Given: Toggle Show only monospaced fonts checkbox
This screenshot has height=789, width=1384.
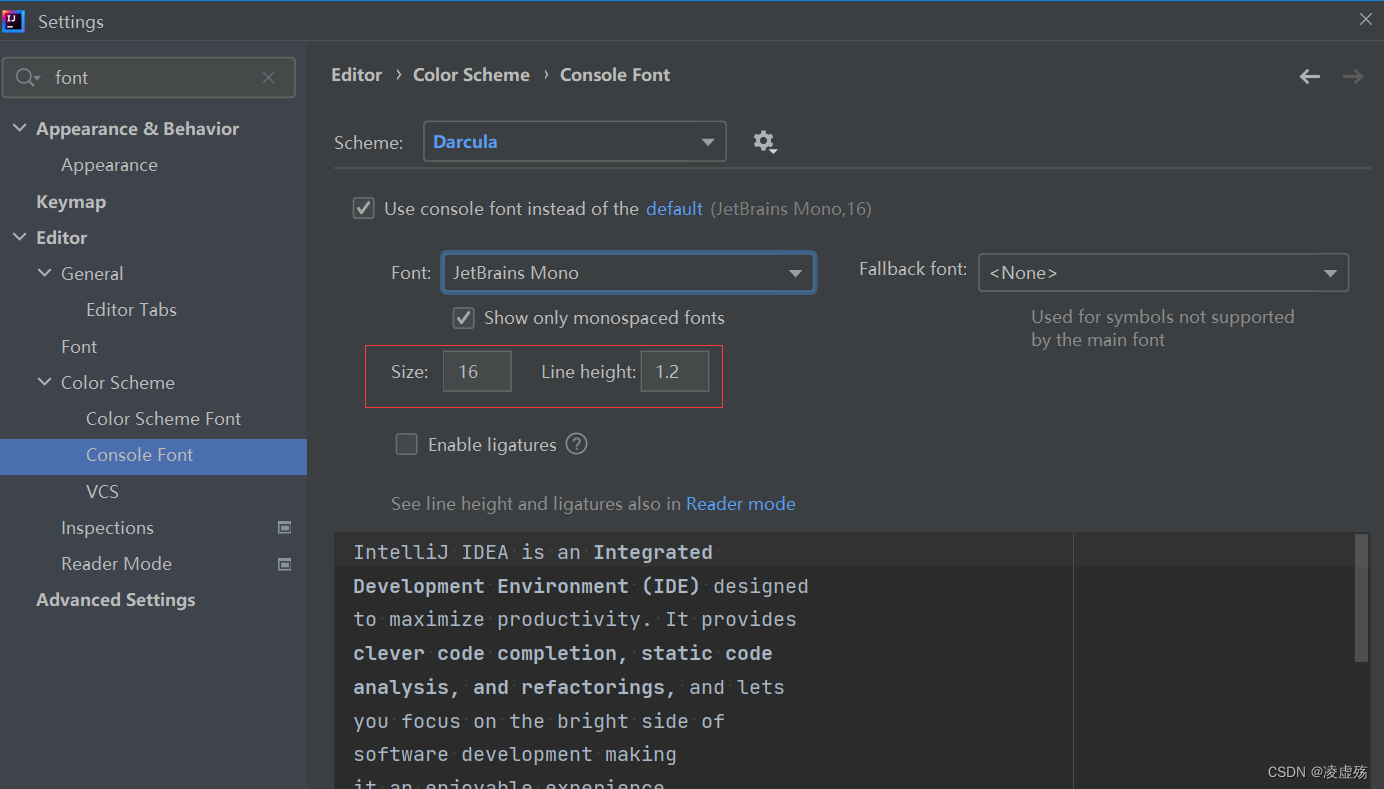Looking at the screenshot, I should 463,318.
